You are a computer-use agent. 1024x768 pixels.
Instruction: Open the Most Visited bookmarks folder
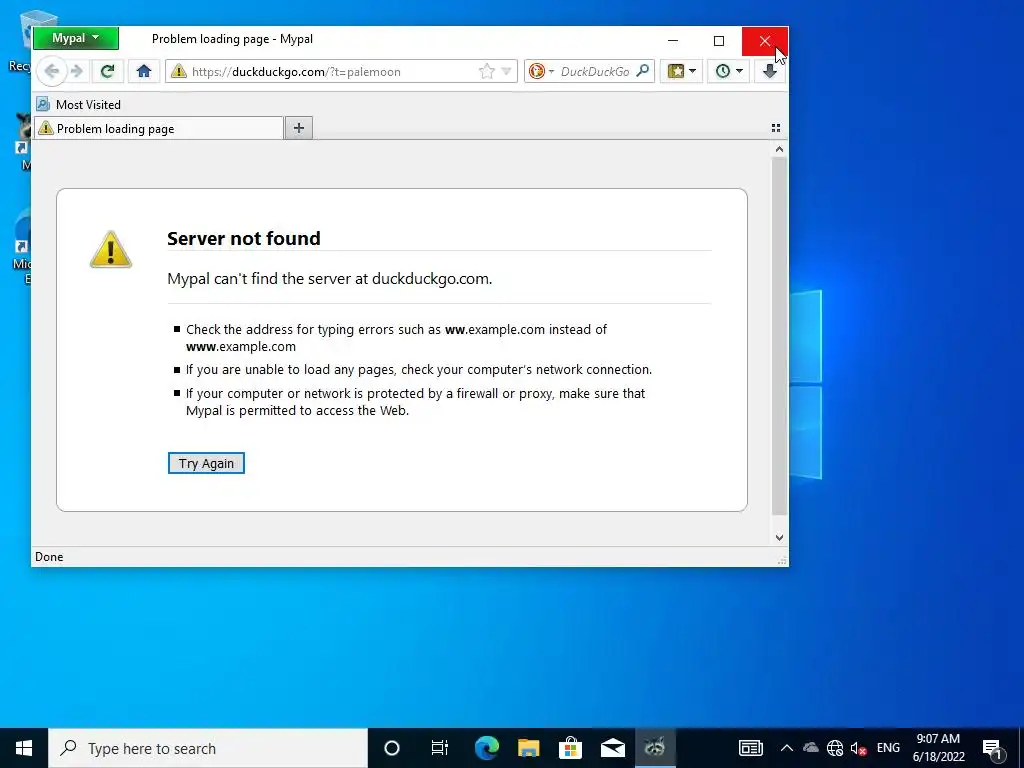click(x=79, y=104)
